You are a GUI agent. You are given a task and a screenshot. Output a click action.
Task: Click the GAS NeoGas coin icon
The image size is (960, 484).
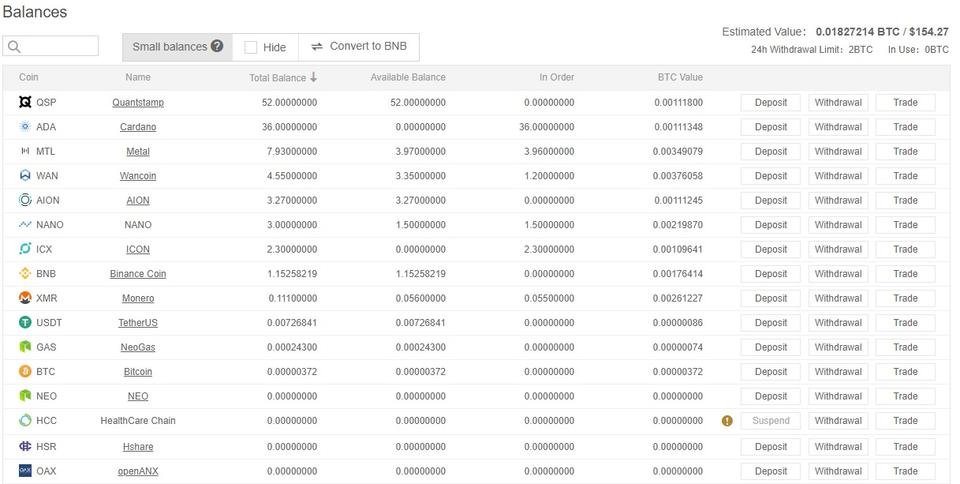coord(25,347)
